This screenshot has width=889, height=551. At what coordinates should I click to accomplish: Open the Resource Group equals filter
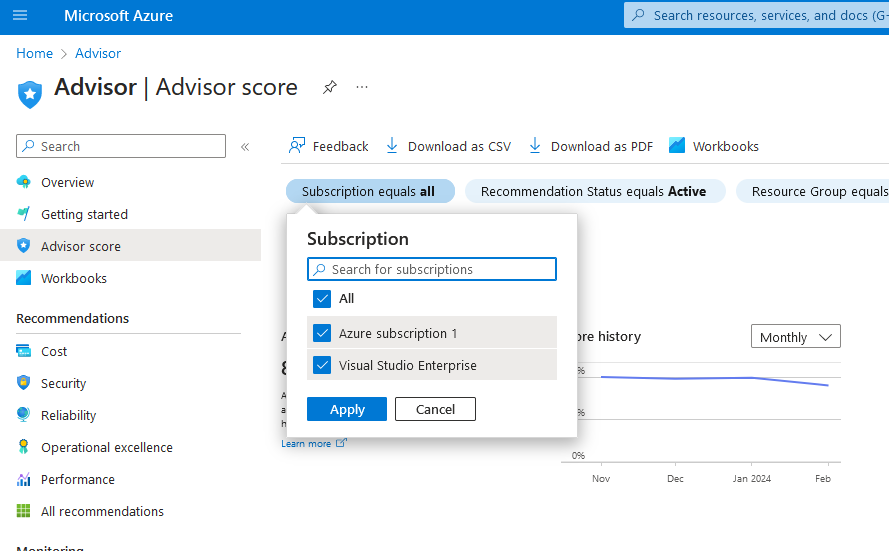pos(812,192)
